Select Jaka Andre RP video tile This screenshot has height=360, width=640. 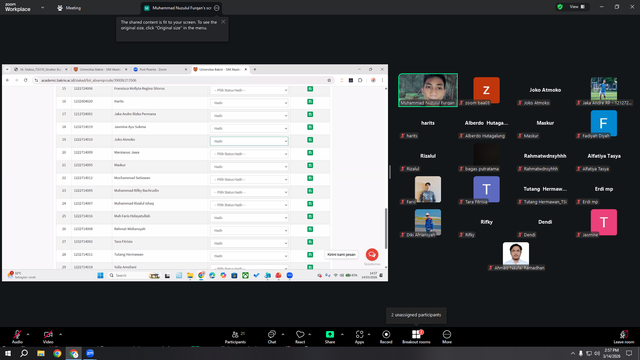tap(604, 90)
